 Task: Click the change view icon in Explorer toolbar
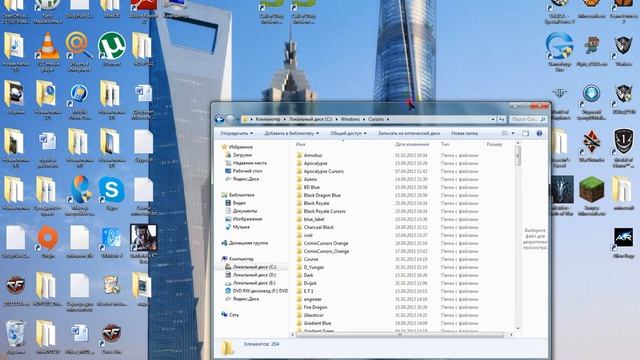click(x=504, y=133)
